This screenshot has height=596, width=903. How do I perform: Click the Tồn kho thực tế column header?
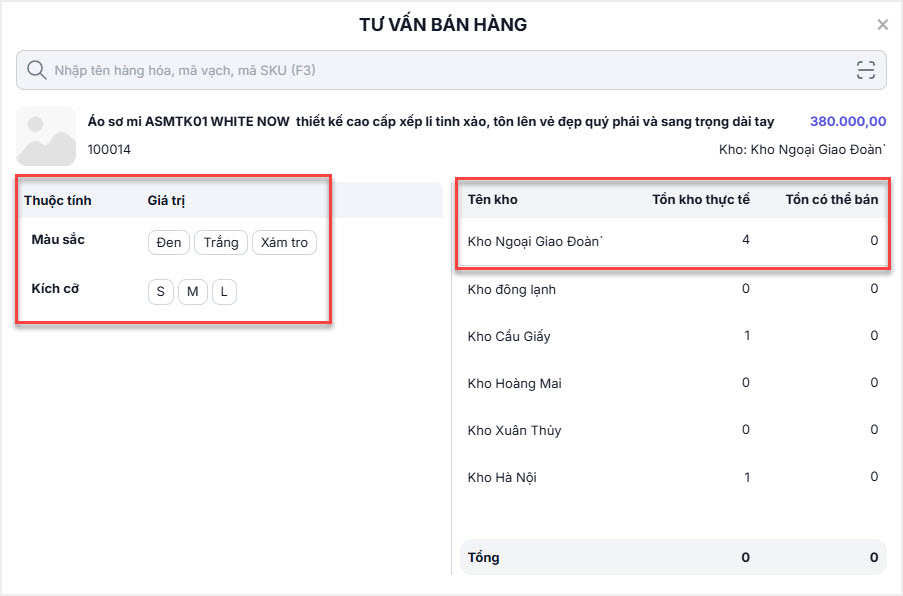(x=700, y=200)
